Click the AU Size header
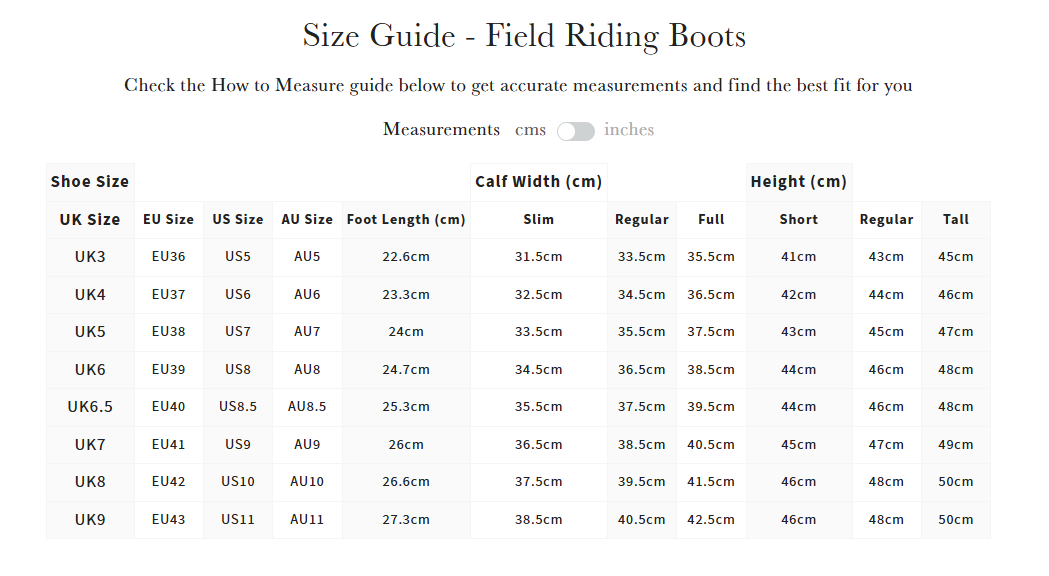The height and width of the screenshot is (576, 1049). (307, 219)
